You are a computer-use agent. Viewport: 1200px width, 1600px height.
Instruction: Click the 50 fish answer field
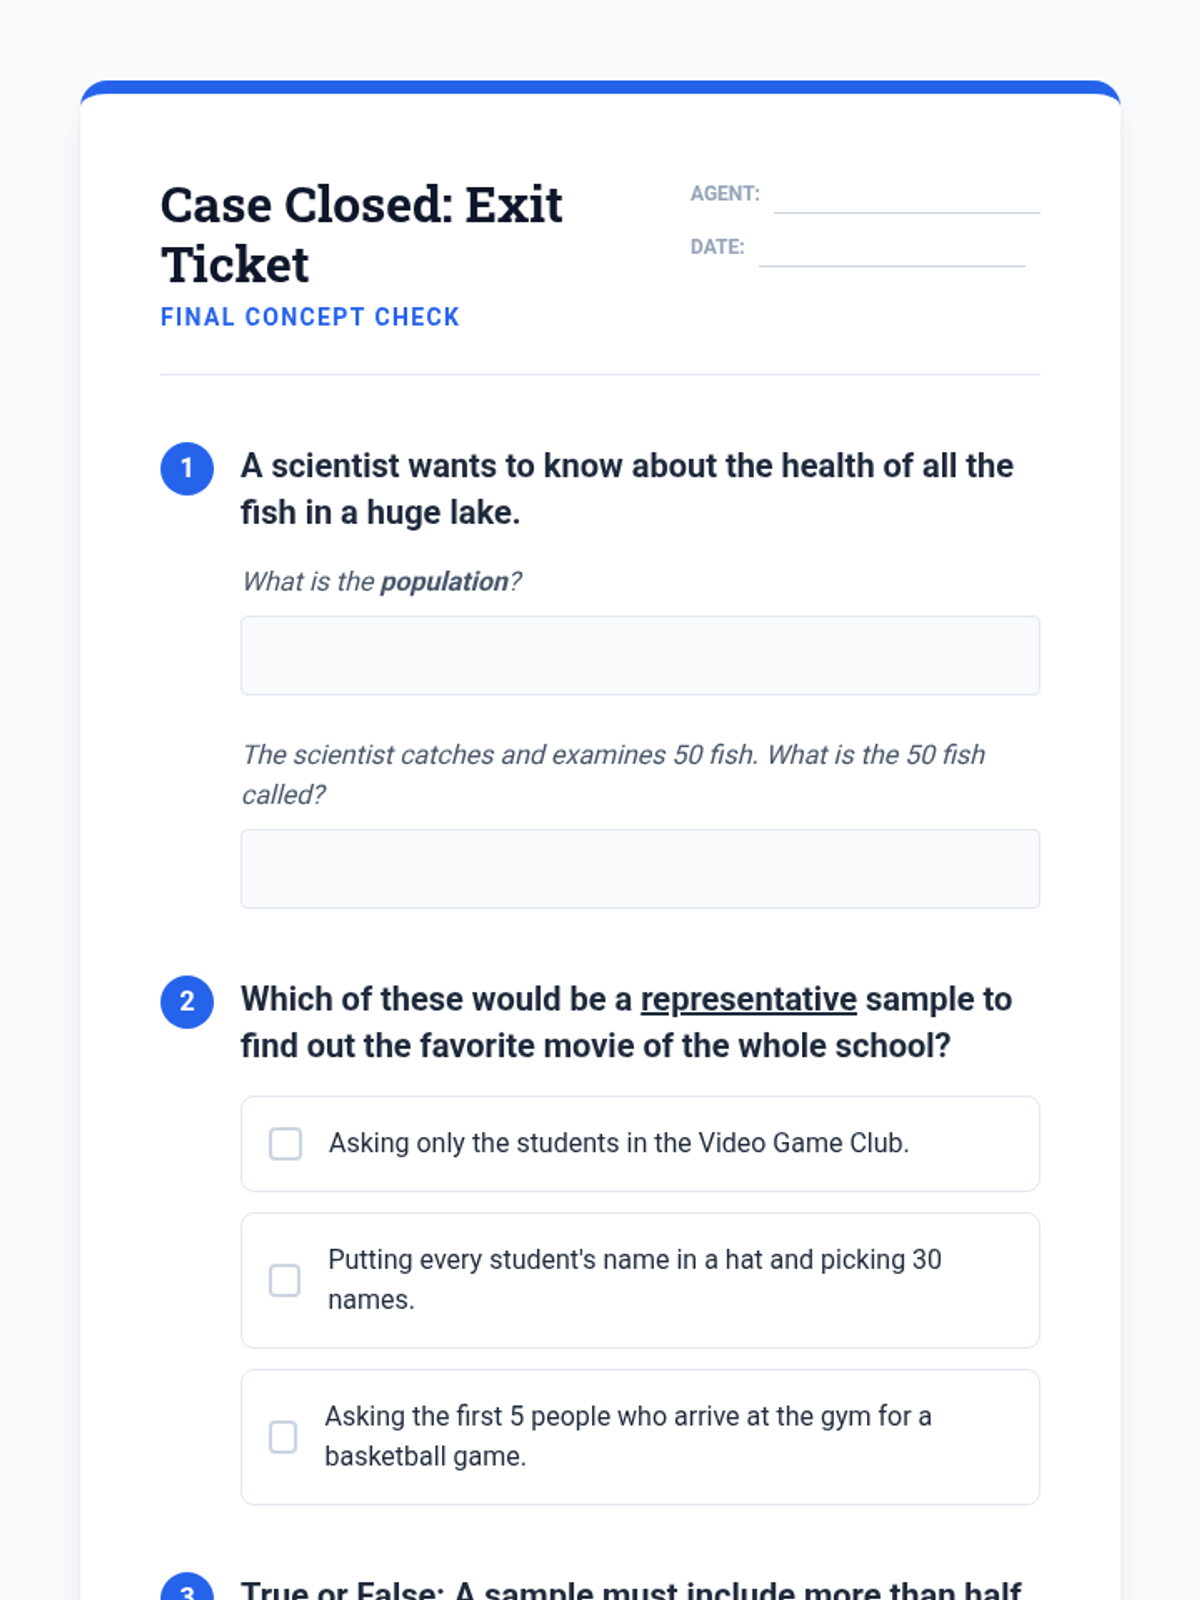tap(640, 869)
